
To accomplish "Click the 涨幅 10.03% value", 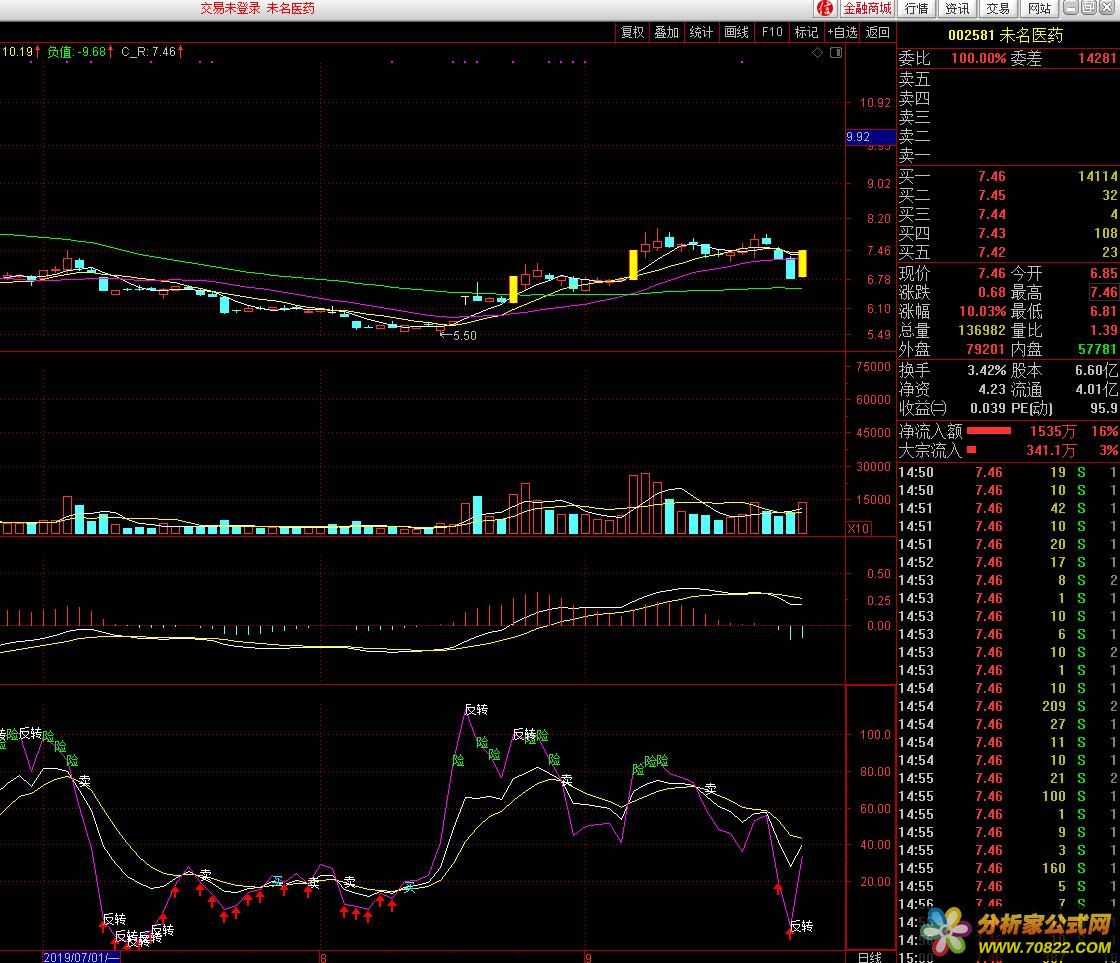I will (982, 311).
